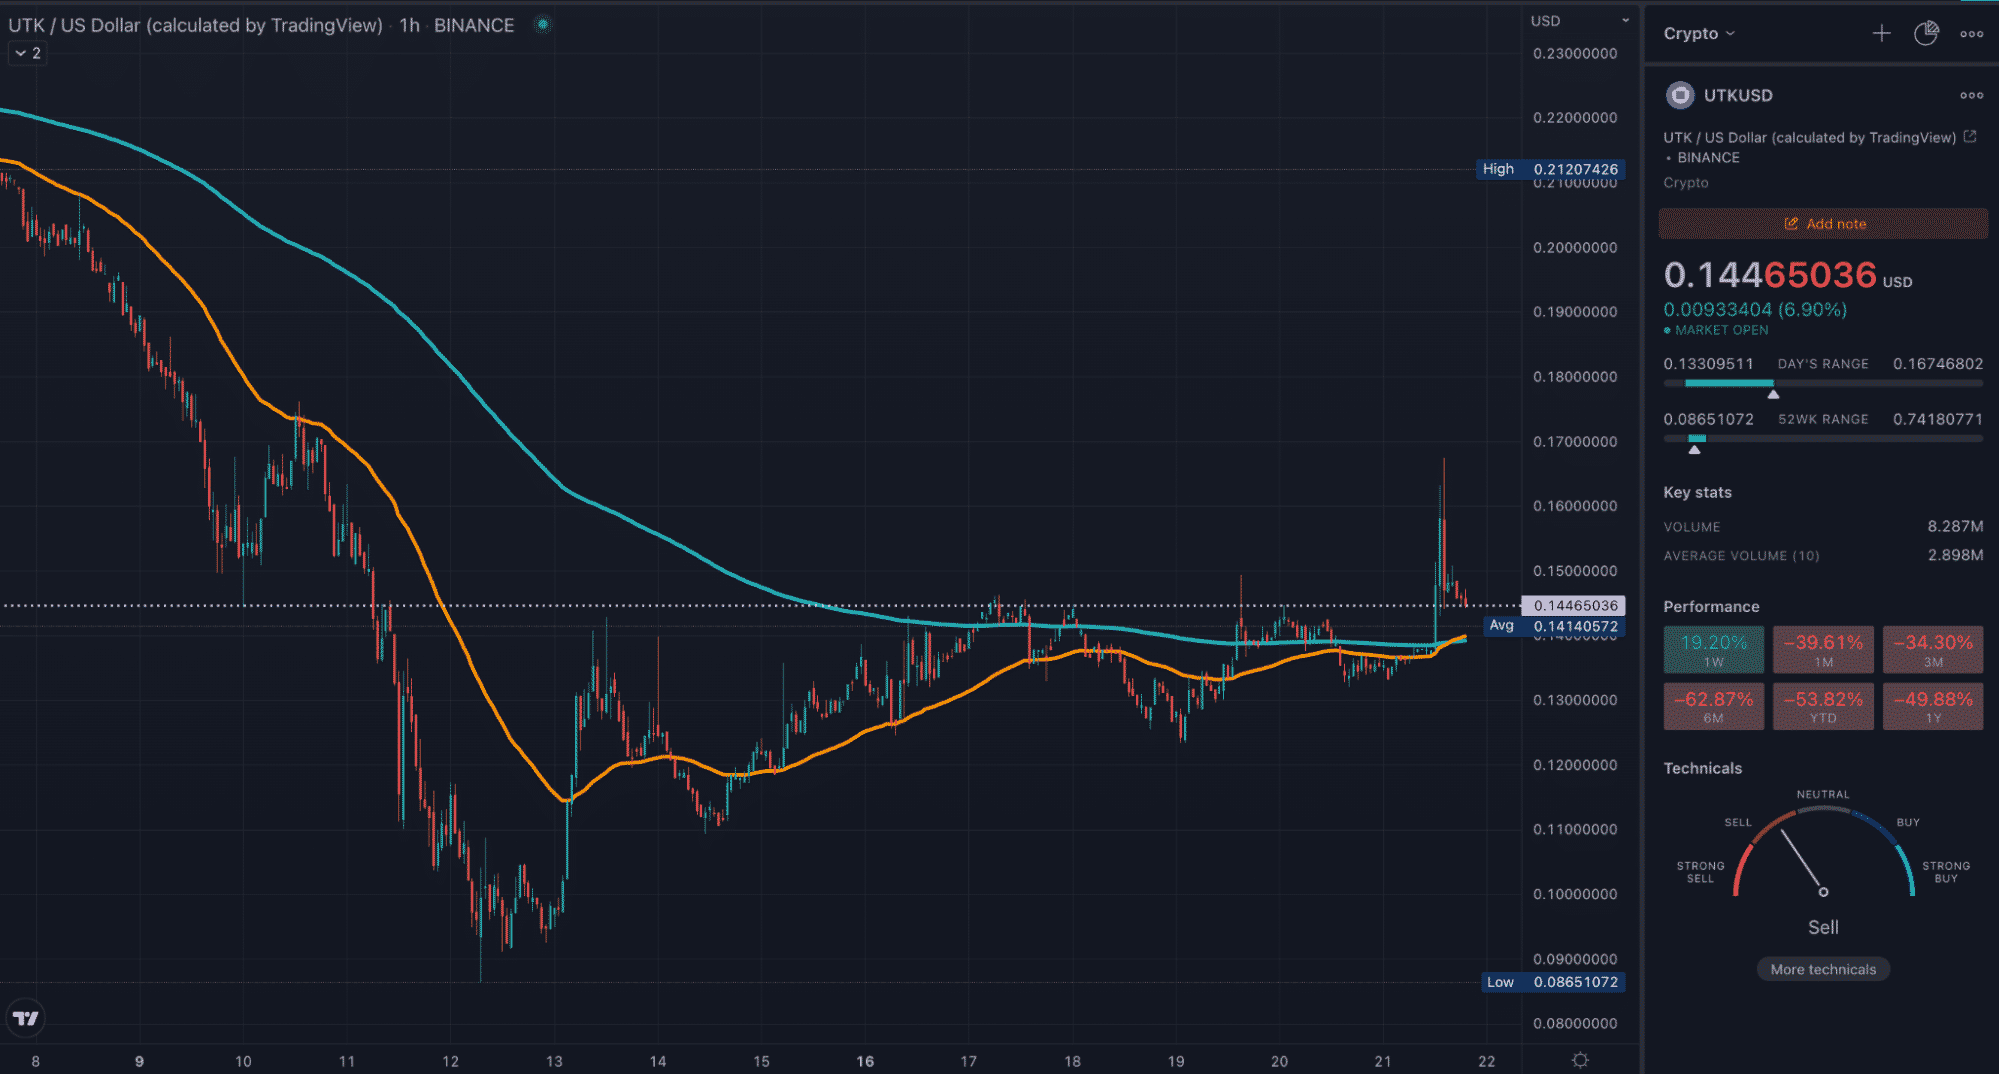Image resolution: width=1999 pixels, height=1074 pixels.
Task: Click the High price label 0.21207426
Action: [1550, 169]
